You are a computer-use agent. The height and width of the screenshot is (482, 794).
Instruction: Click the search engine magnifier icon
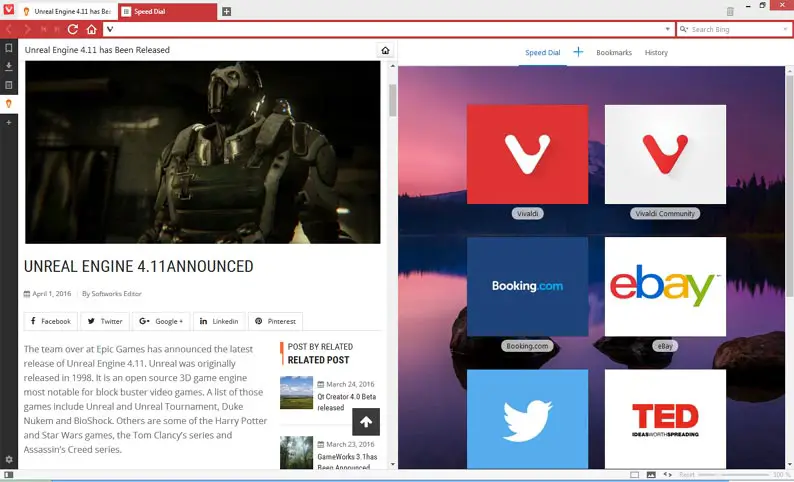(684, 29)
